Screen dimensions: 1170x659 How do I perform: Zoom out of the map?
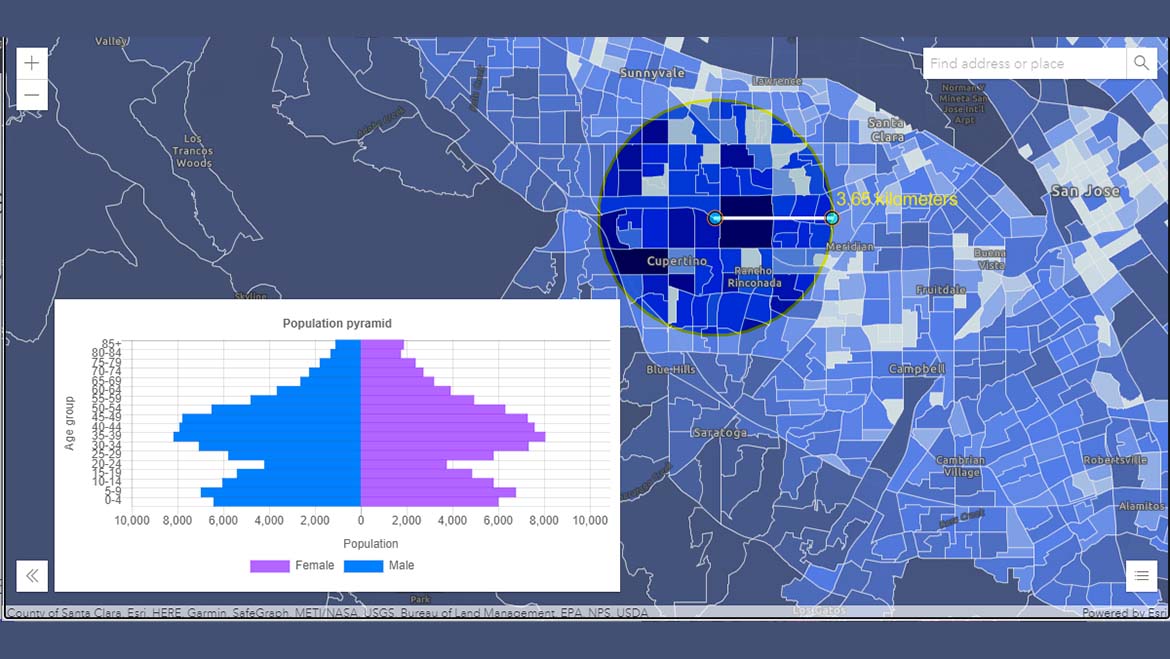(x=31, y=95)
